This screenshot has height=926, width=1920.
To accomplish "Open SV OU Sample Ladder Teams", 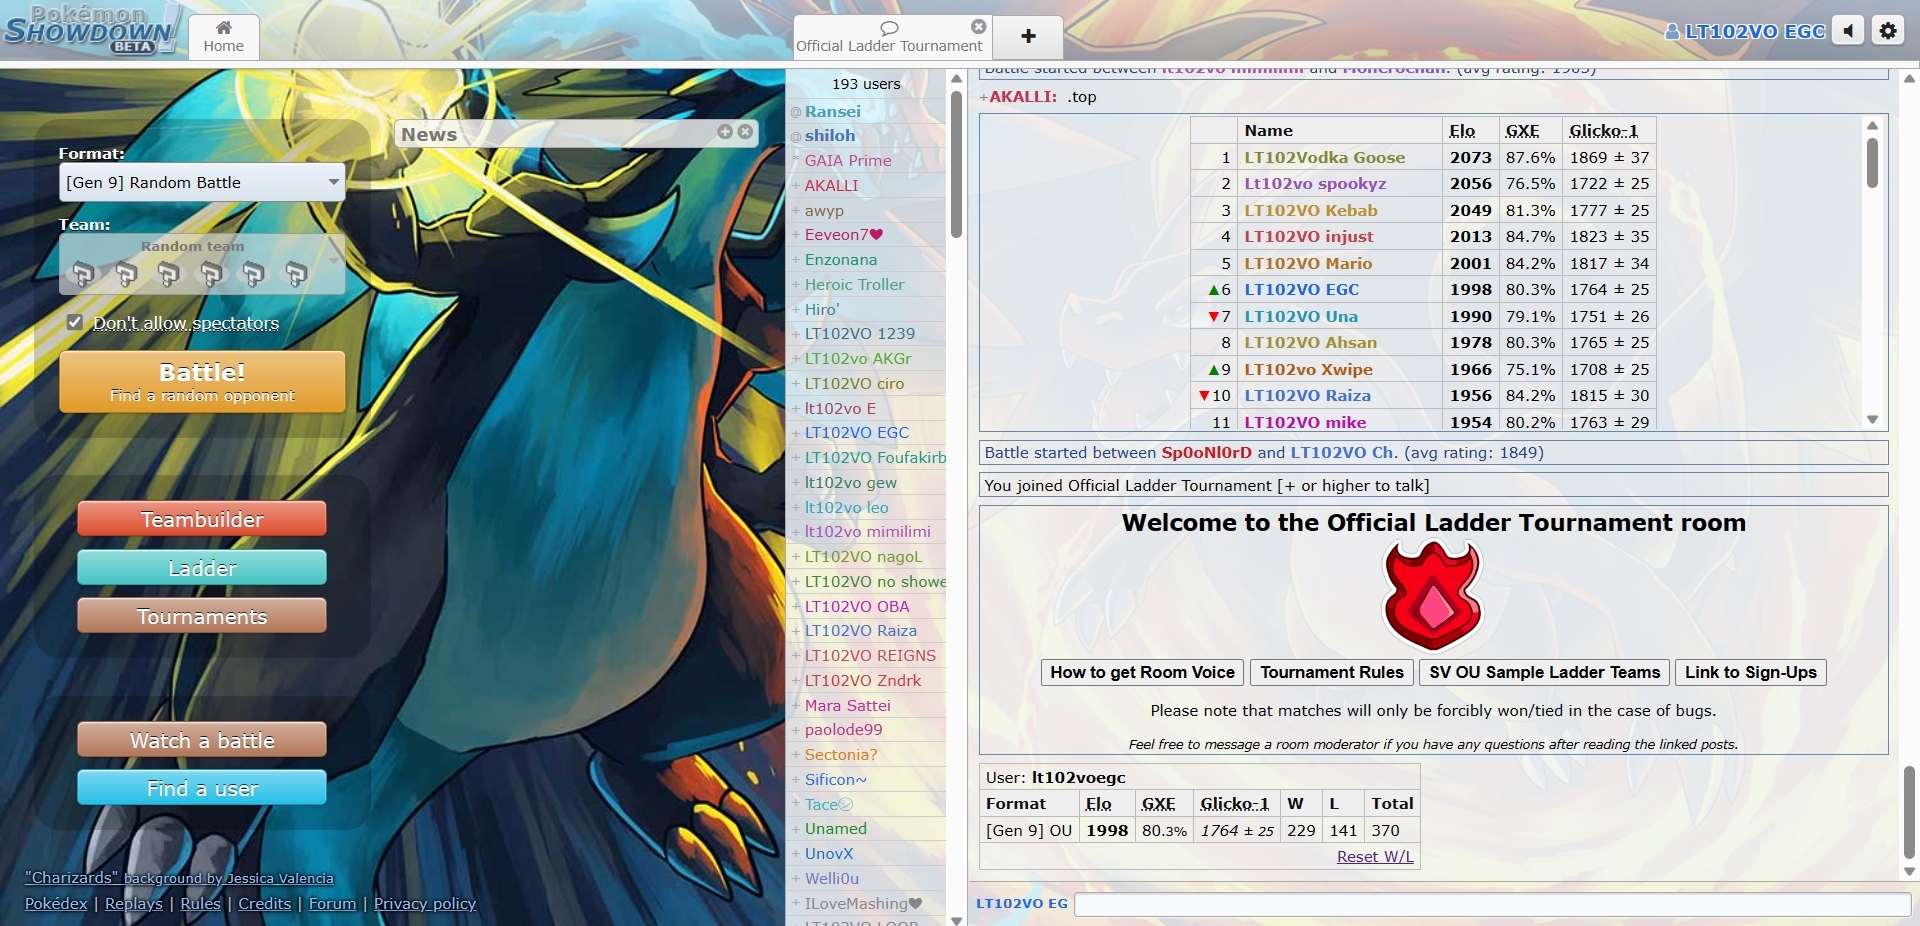I will [x=1544, y=672].
